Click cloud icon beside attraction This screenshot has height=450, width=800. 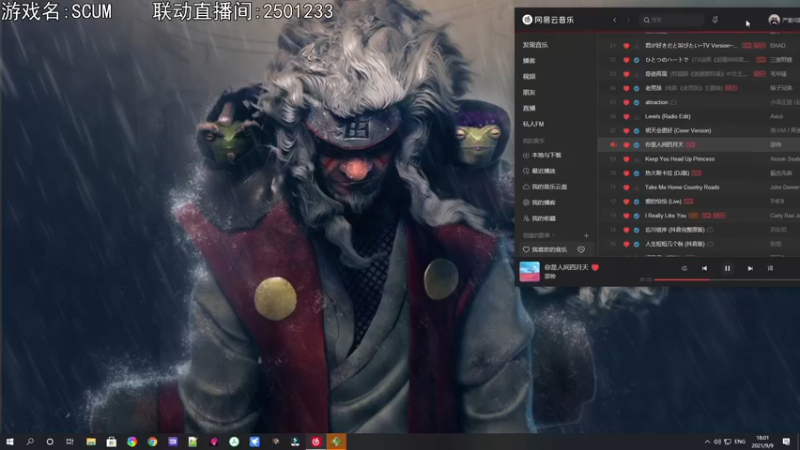point(673,102)
